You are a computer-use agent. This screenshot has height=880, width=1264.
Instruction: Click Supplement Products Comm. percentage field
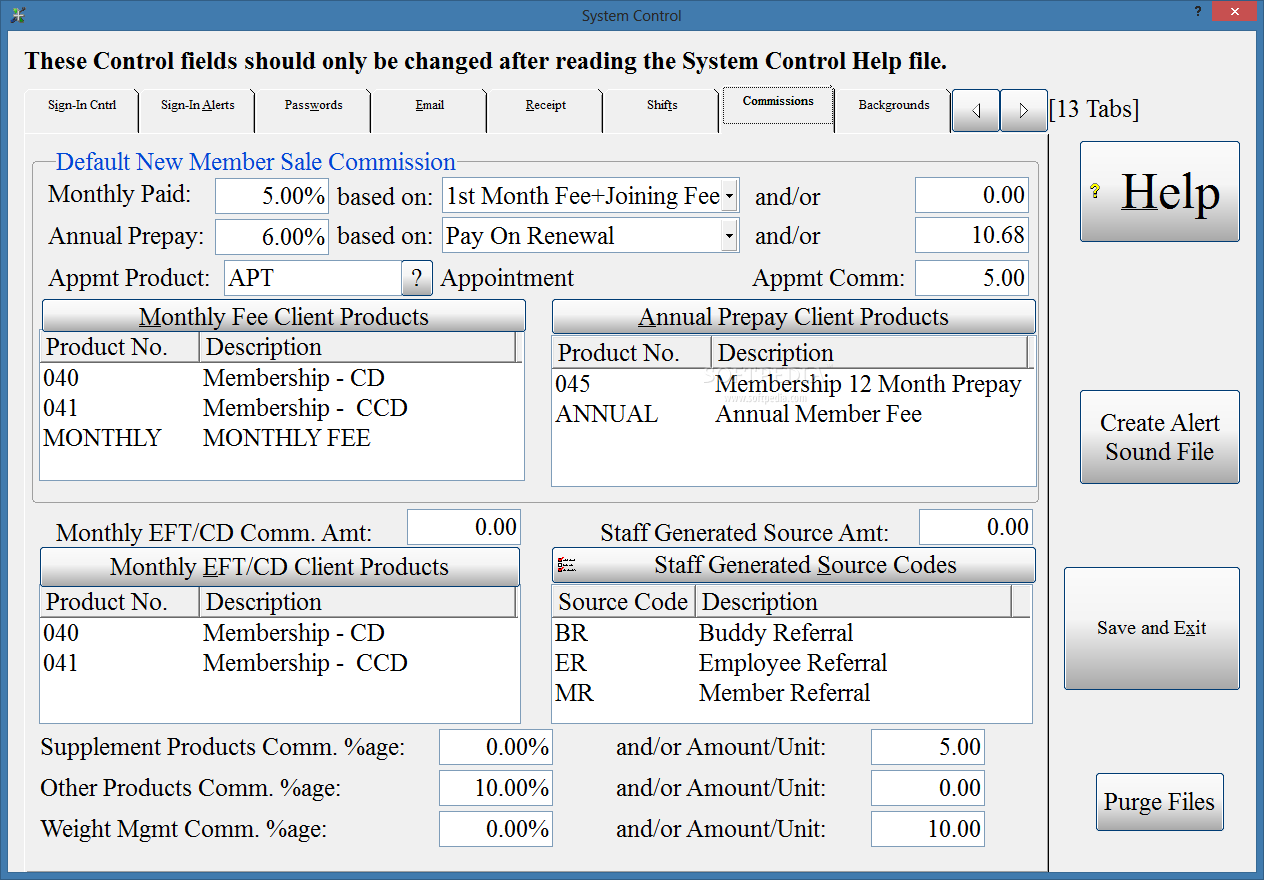pos(496,747)
